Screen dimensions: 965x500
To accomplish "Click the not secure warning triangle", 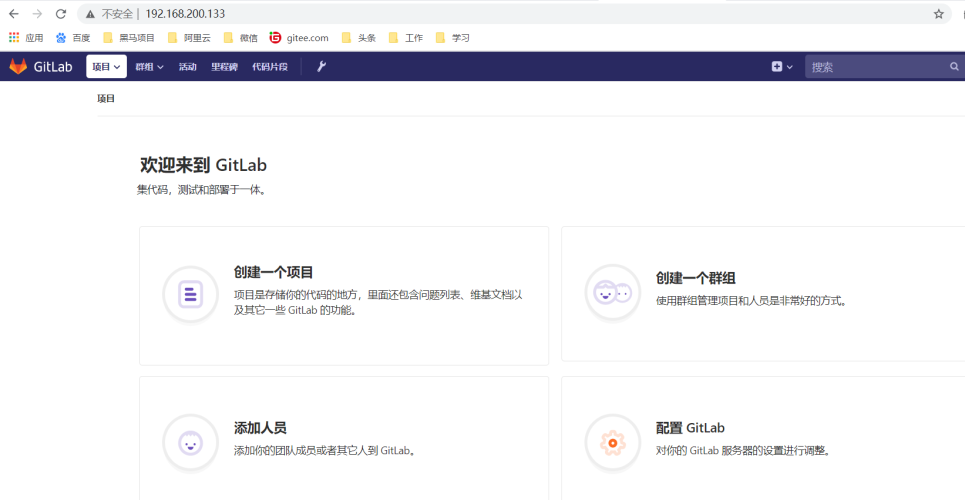I will tap(90, 14).
